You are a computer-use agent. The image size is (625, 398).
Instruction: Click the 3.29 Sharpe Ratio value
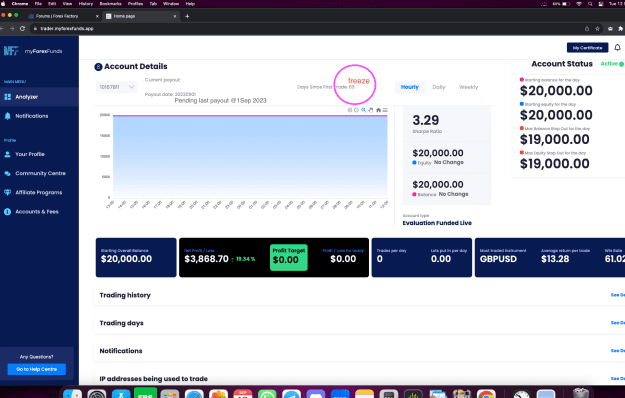pyautogui.click(x=426, y=120)
